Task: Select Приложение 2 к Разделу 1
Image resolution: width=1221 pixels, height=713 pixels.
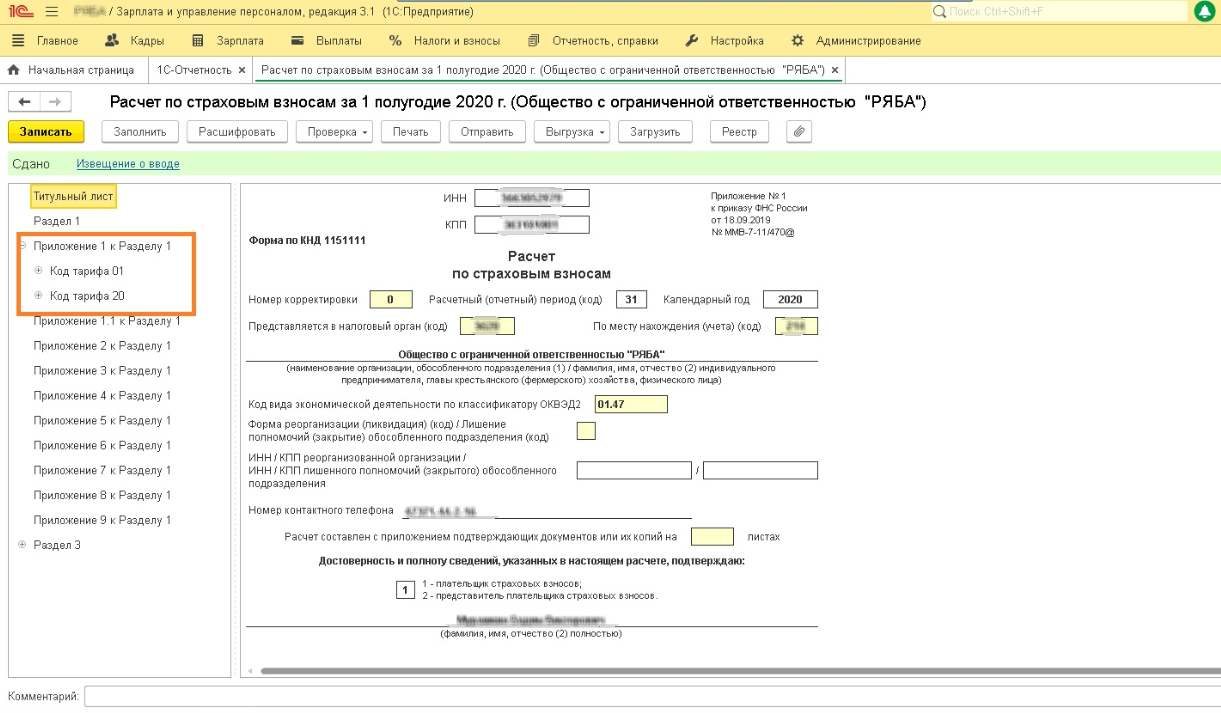Action: [x=102, y=346]
